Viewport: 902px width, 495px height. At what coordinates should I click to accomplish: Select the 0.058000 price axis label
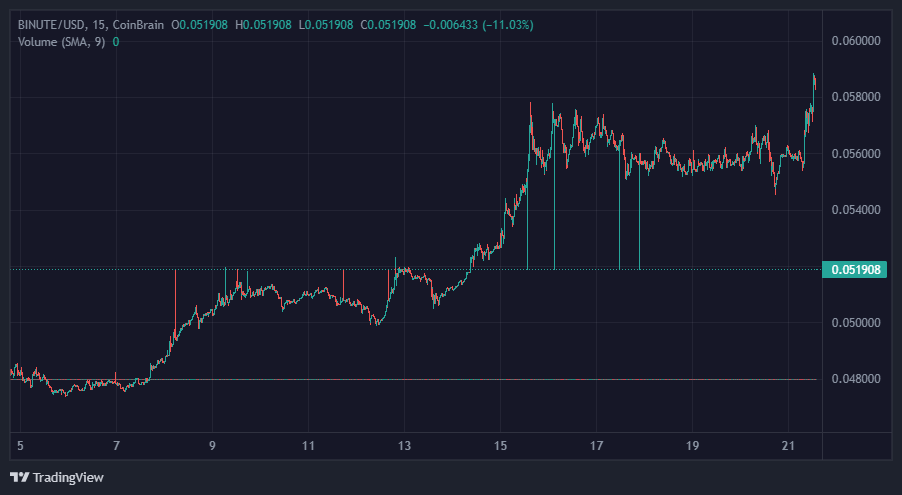pyautogui.click(x=856, y=97)
